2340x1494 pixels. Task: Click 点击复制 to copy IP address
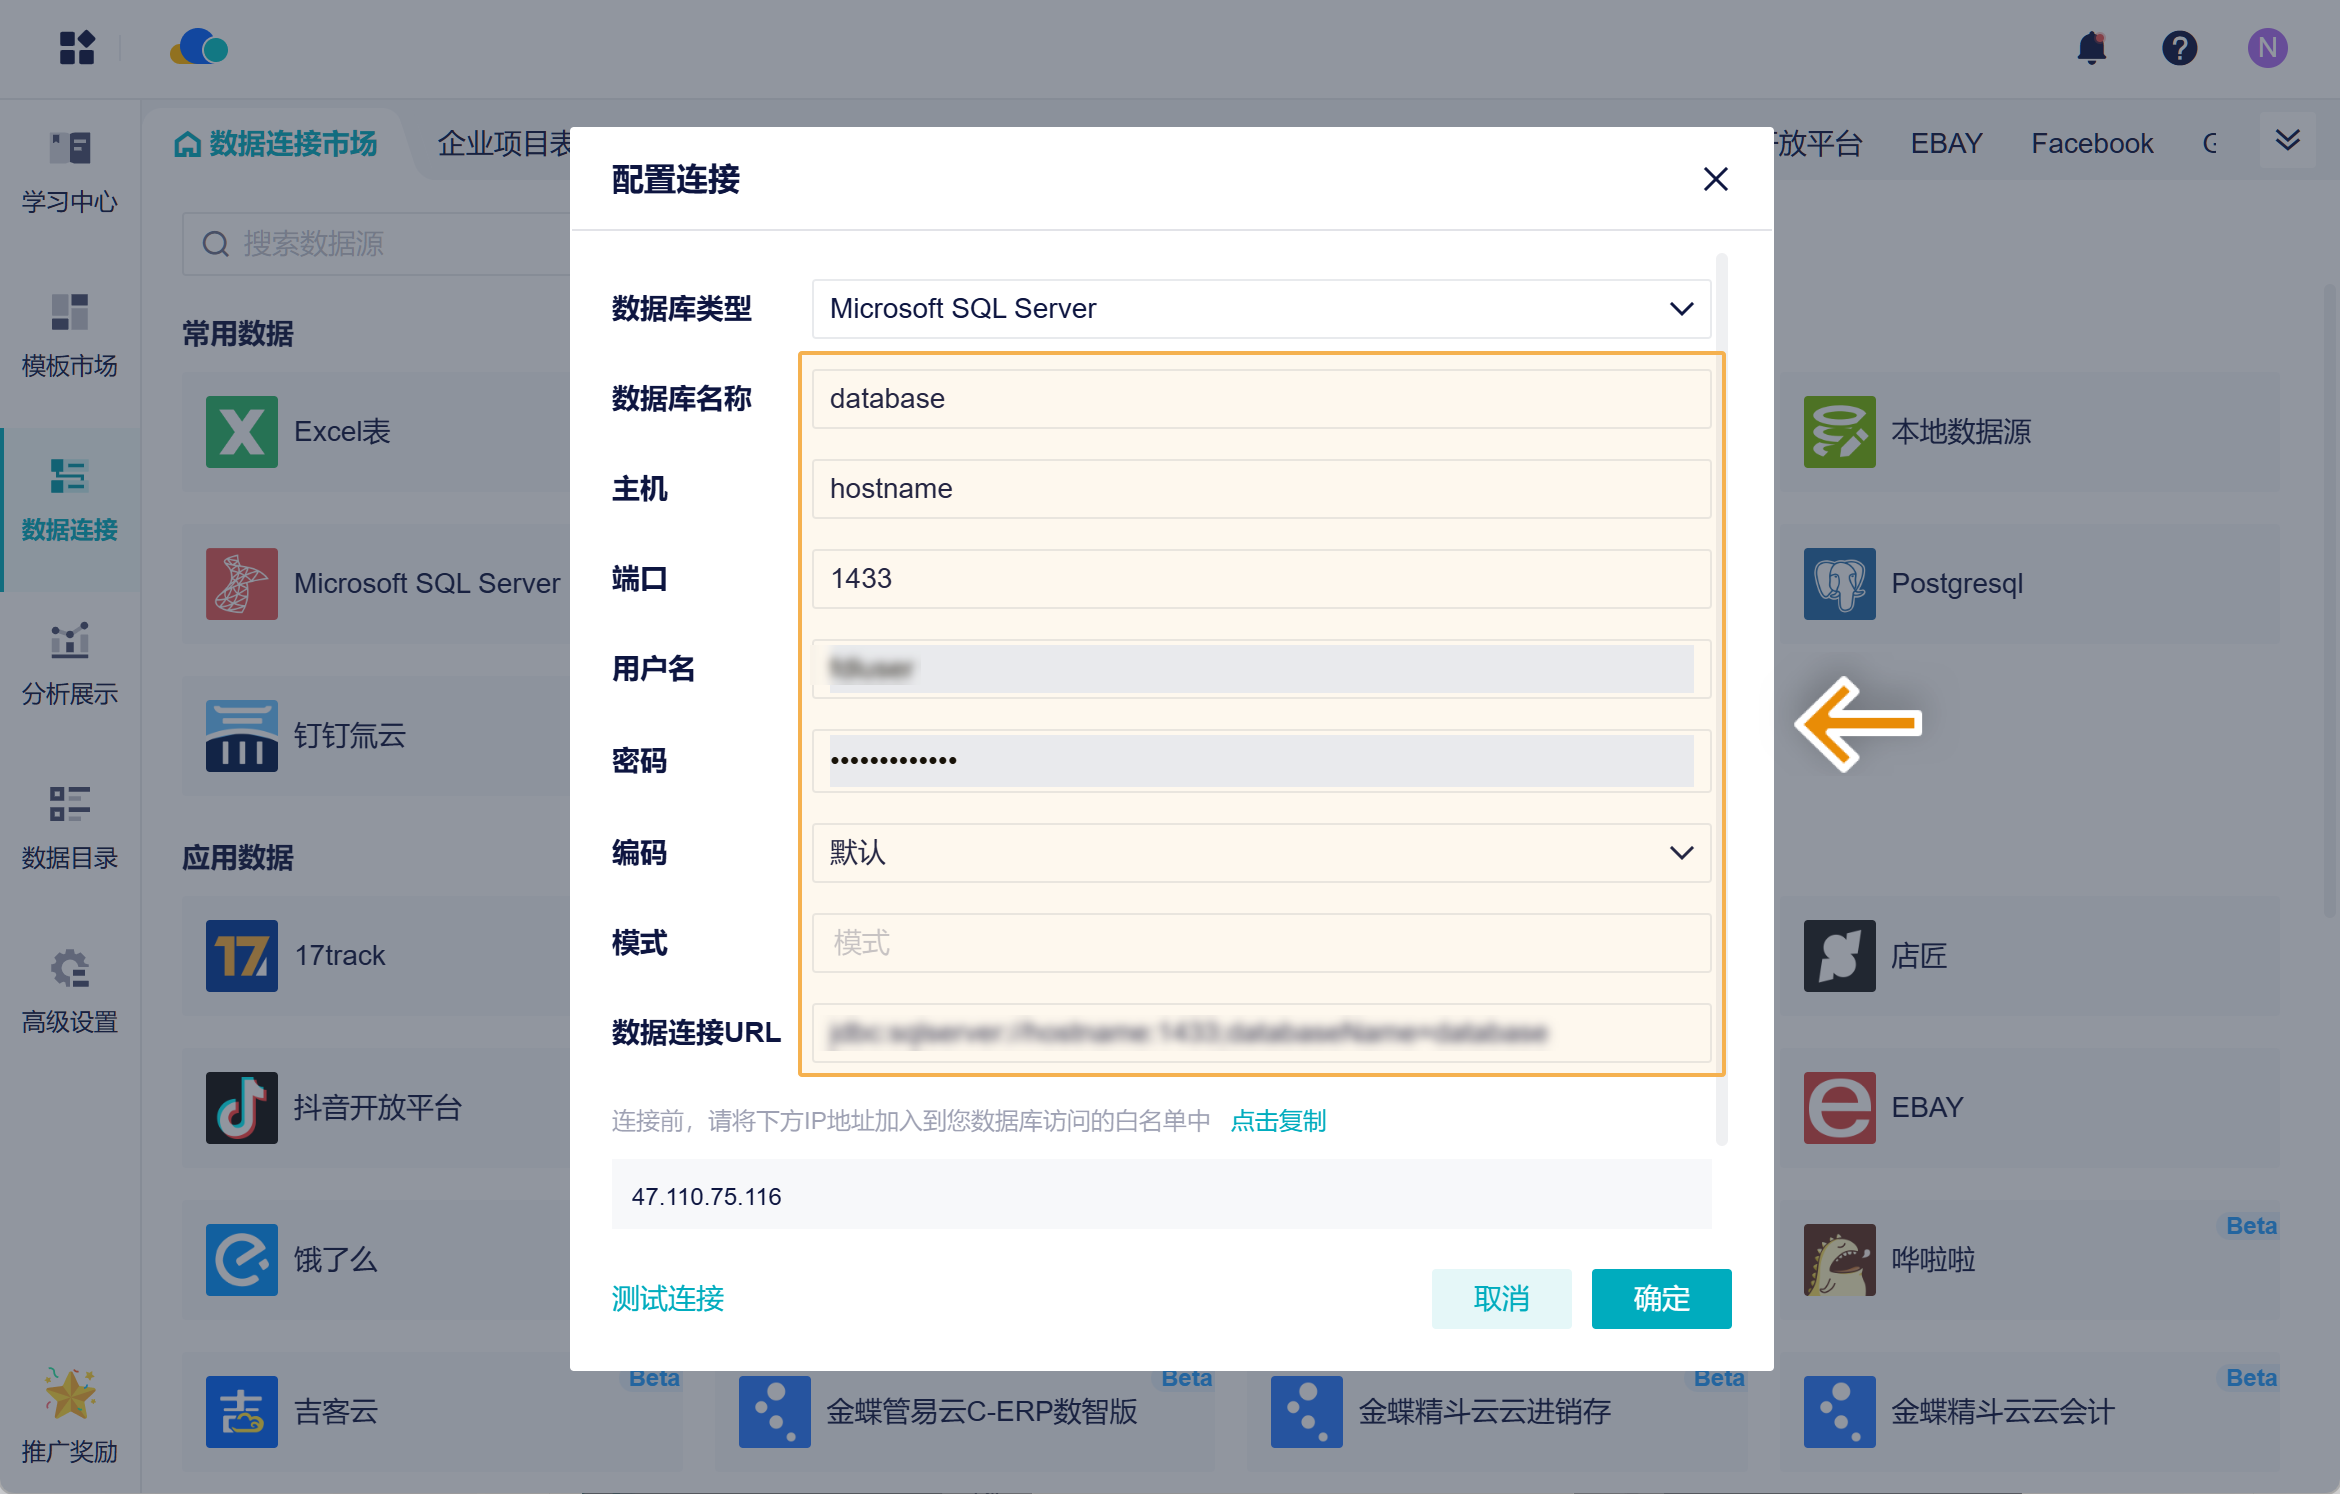pos(1277,1121)
